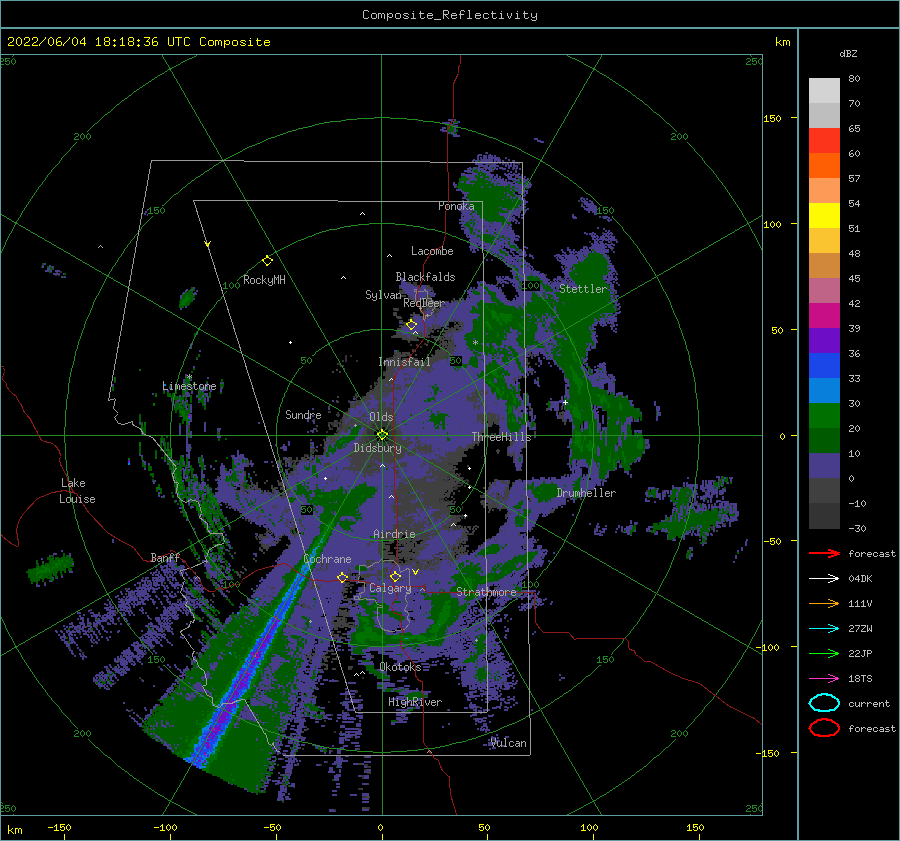The height and width of the screenshot is (841, 900).
Task: Click the Didsbury city label
Action: click(378, 448)
